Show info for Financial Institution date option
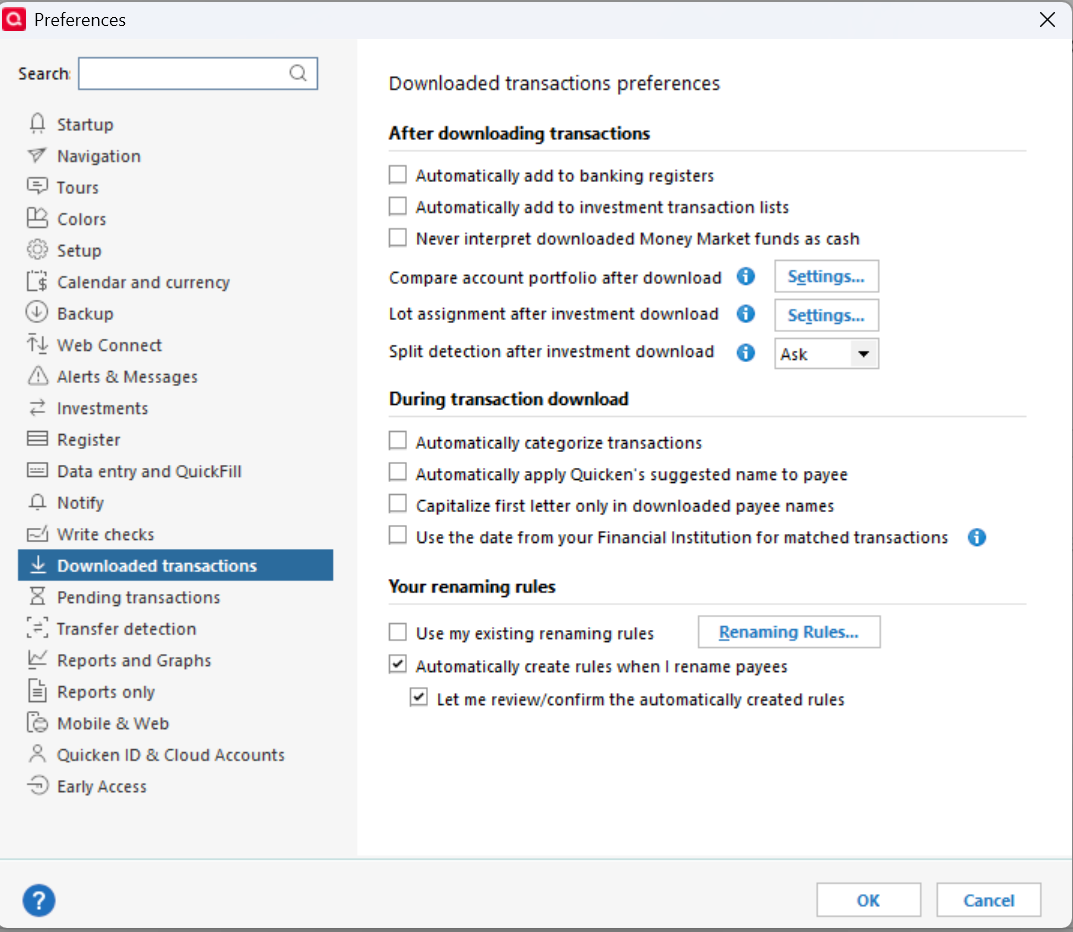The height and width of the screenshot is (932, 1073). [977, 537]
